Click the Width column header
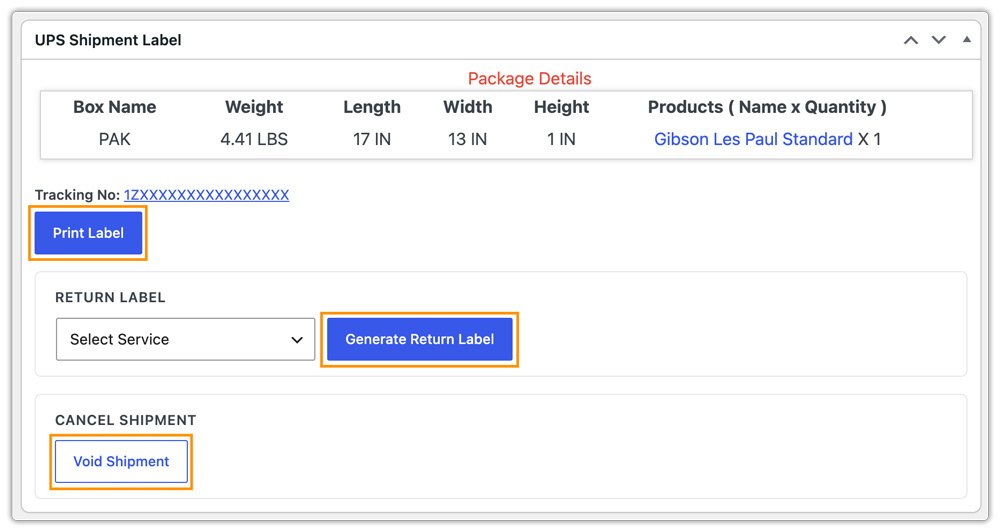This screenshot has width=1000, height=532. (467, 107)
